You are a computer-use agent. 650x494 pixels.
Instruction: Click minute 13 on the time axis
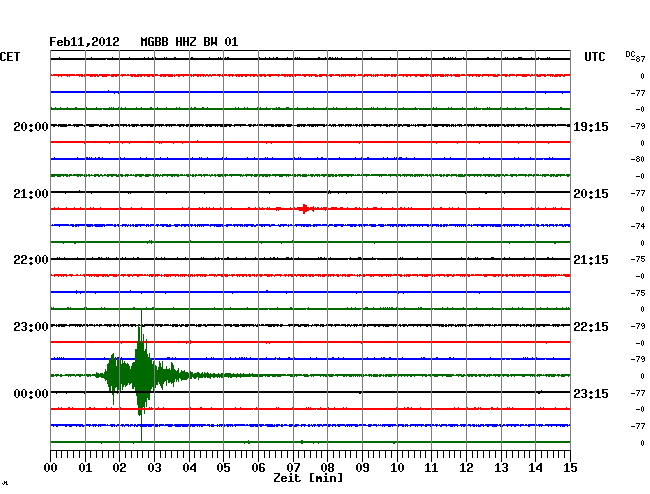pyautogui.click(x=501, y=468)
